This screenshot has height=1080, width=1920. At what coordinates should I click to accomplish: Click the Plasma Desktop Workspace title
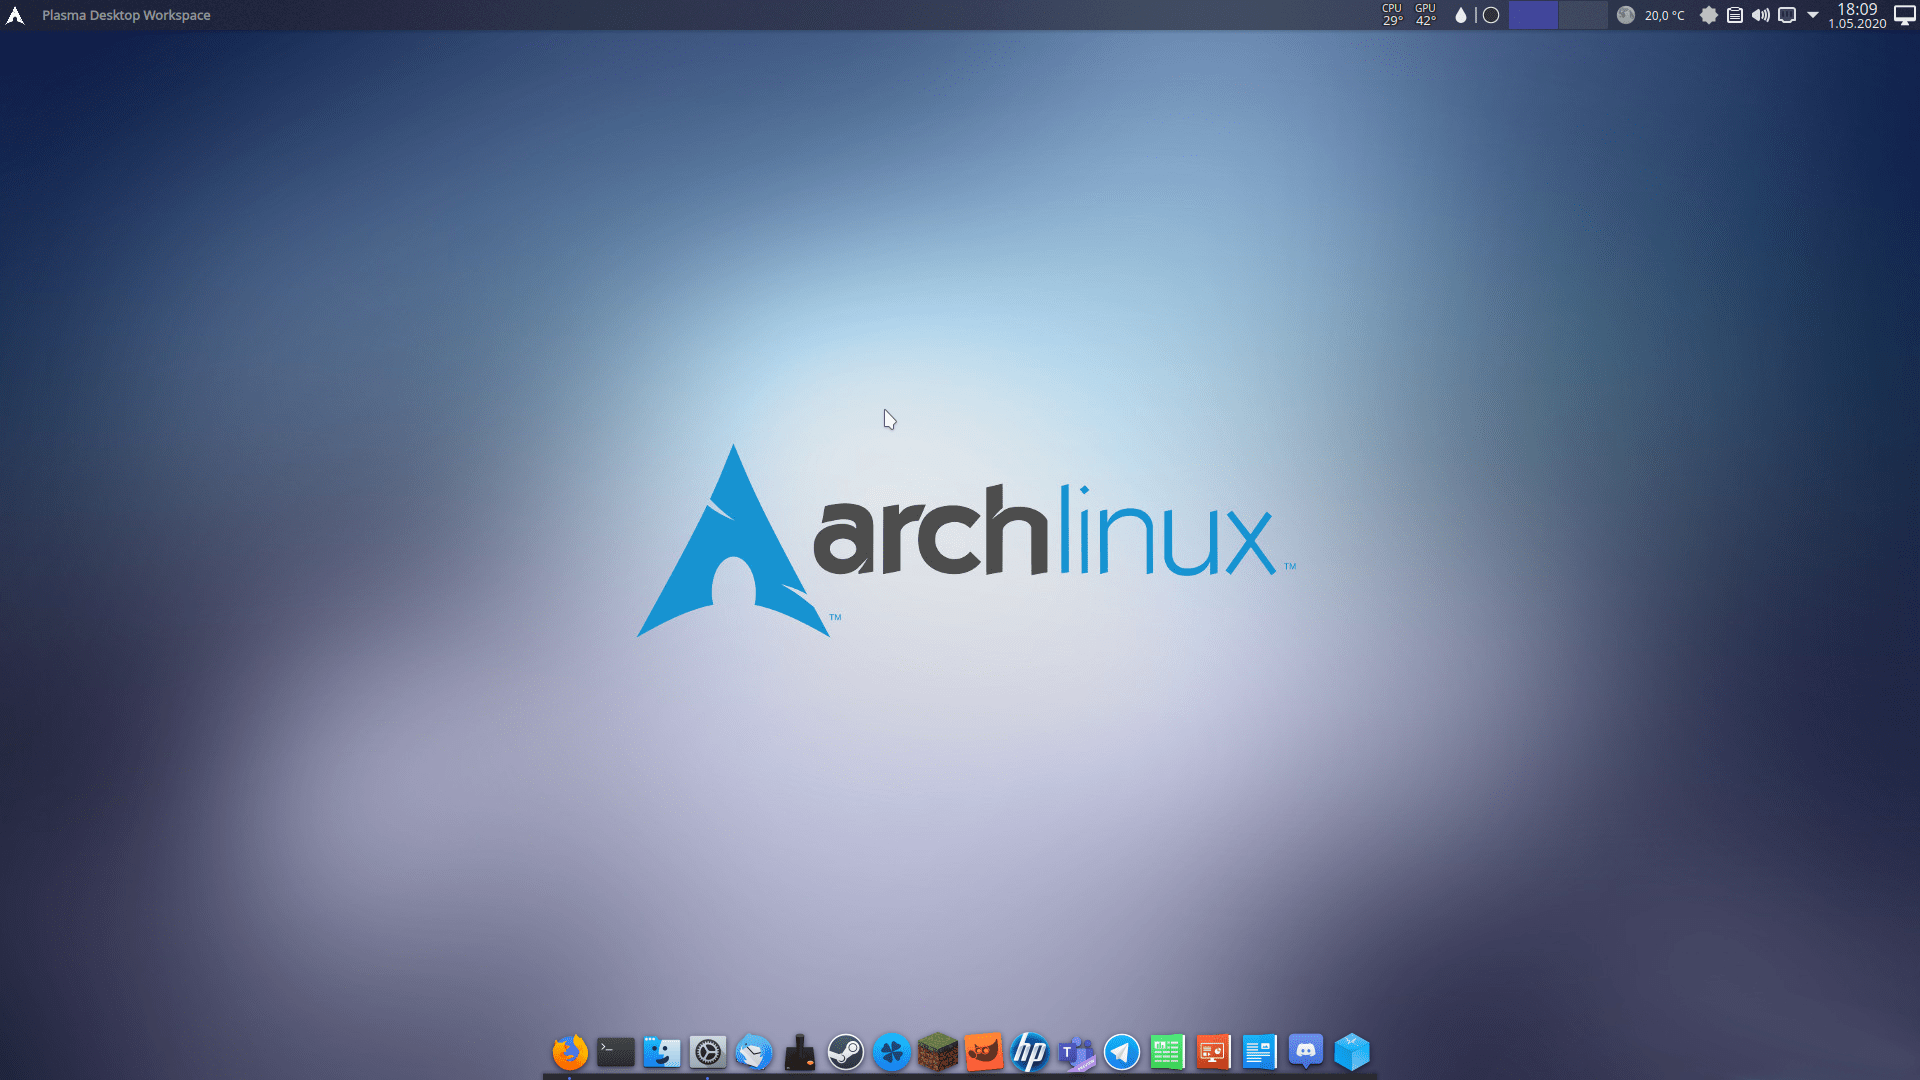126,15
